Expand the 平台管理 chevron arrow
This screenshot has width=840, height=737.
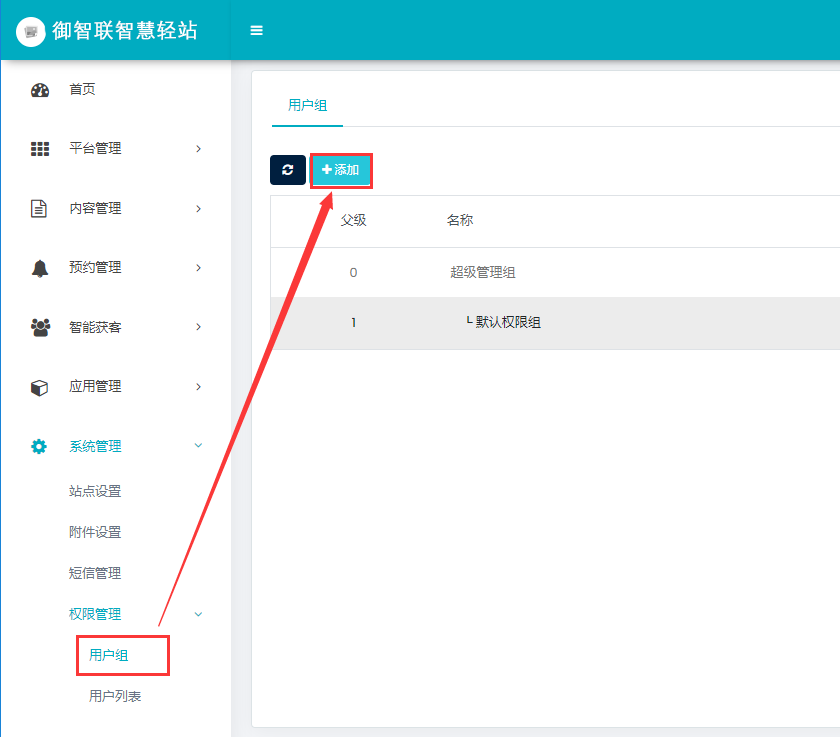(198, 149)
